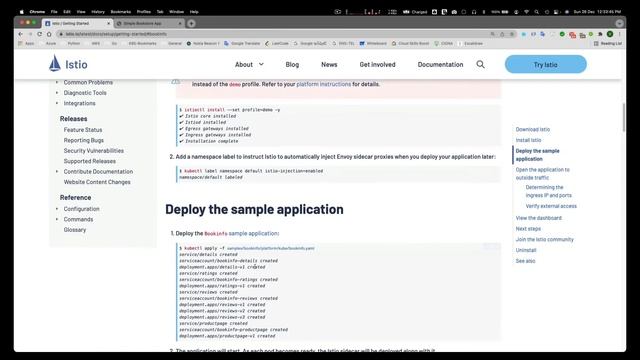Open Glossary sidebar link
This screenshot has height=360, width=640.
point(75,230)
